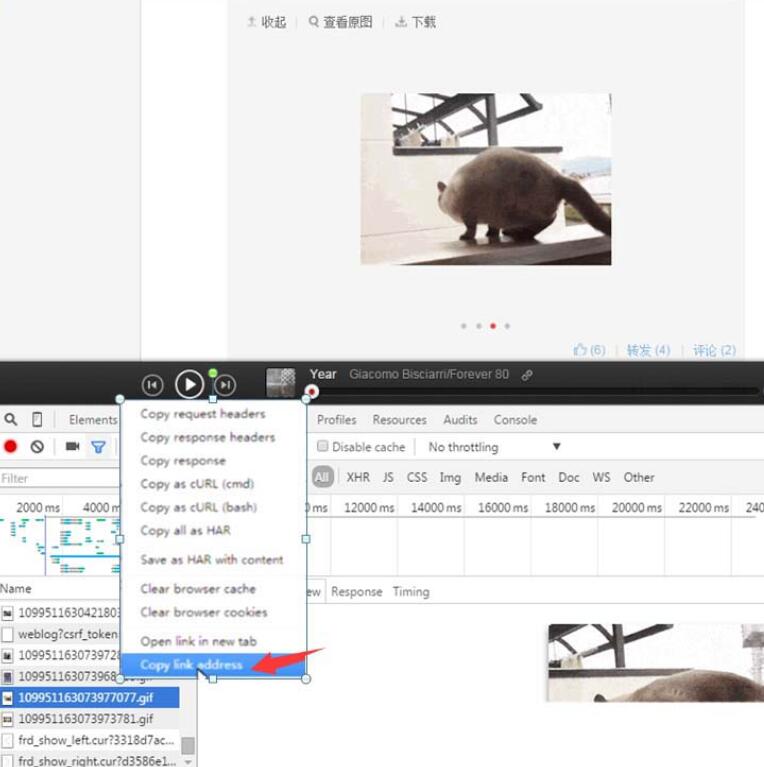Toggle device mode with the phone icon

[x=37, y=420]
